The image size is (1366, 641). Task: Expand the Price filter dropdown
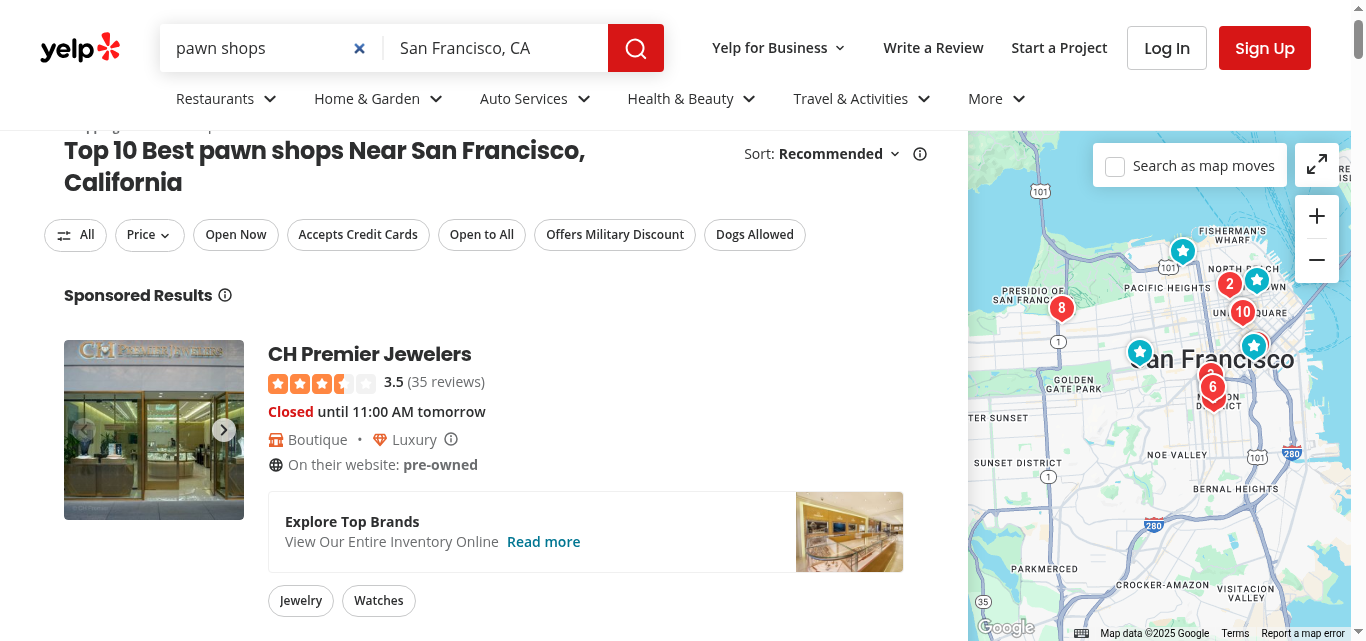click(150, 235)
